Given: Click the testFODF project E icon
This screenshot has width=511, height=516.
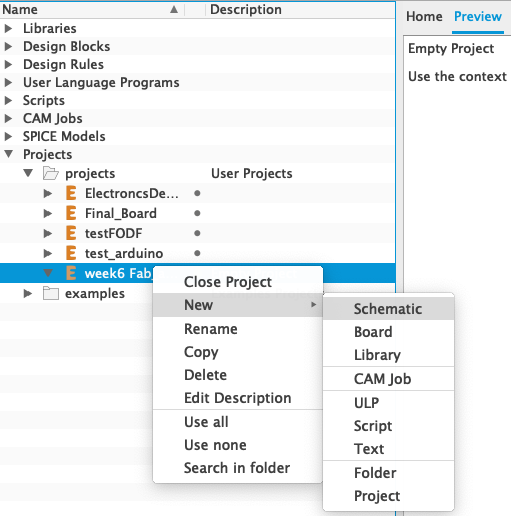Looking at the screenshot, I should pos(71,233).
